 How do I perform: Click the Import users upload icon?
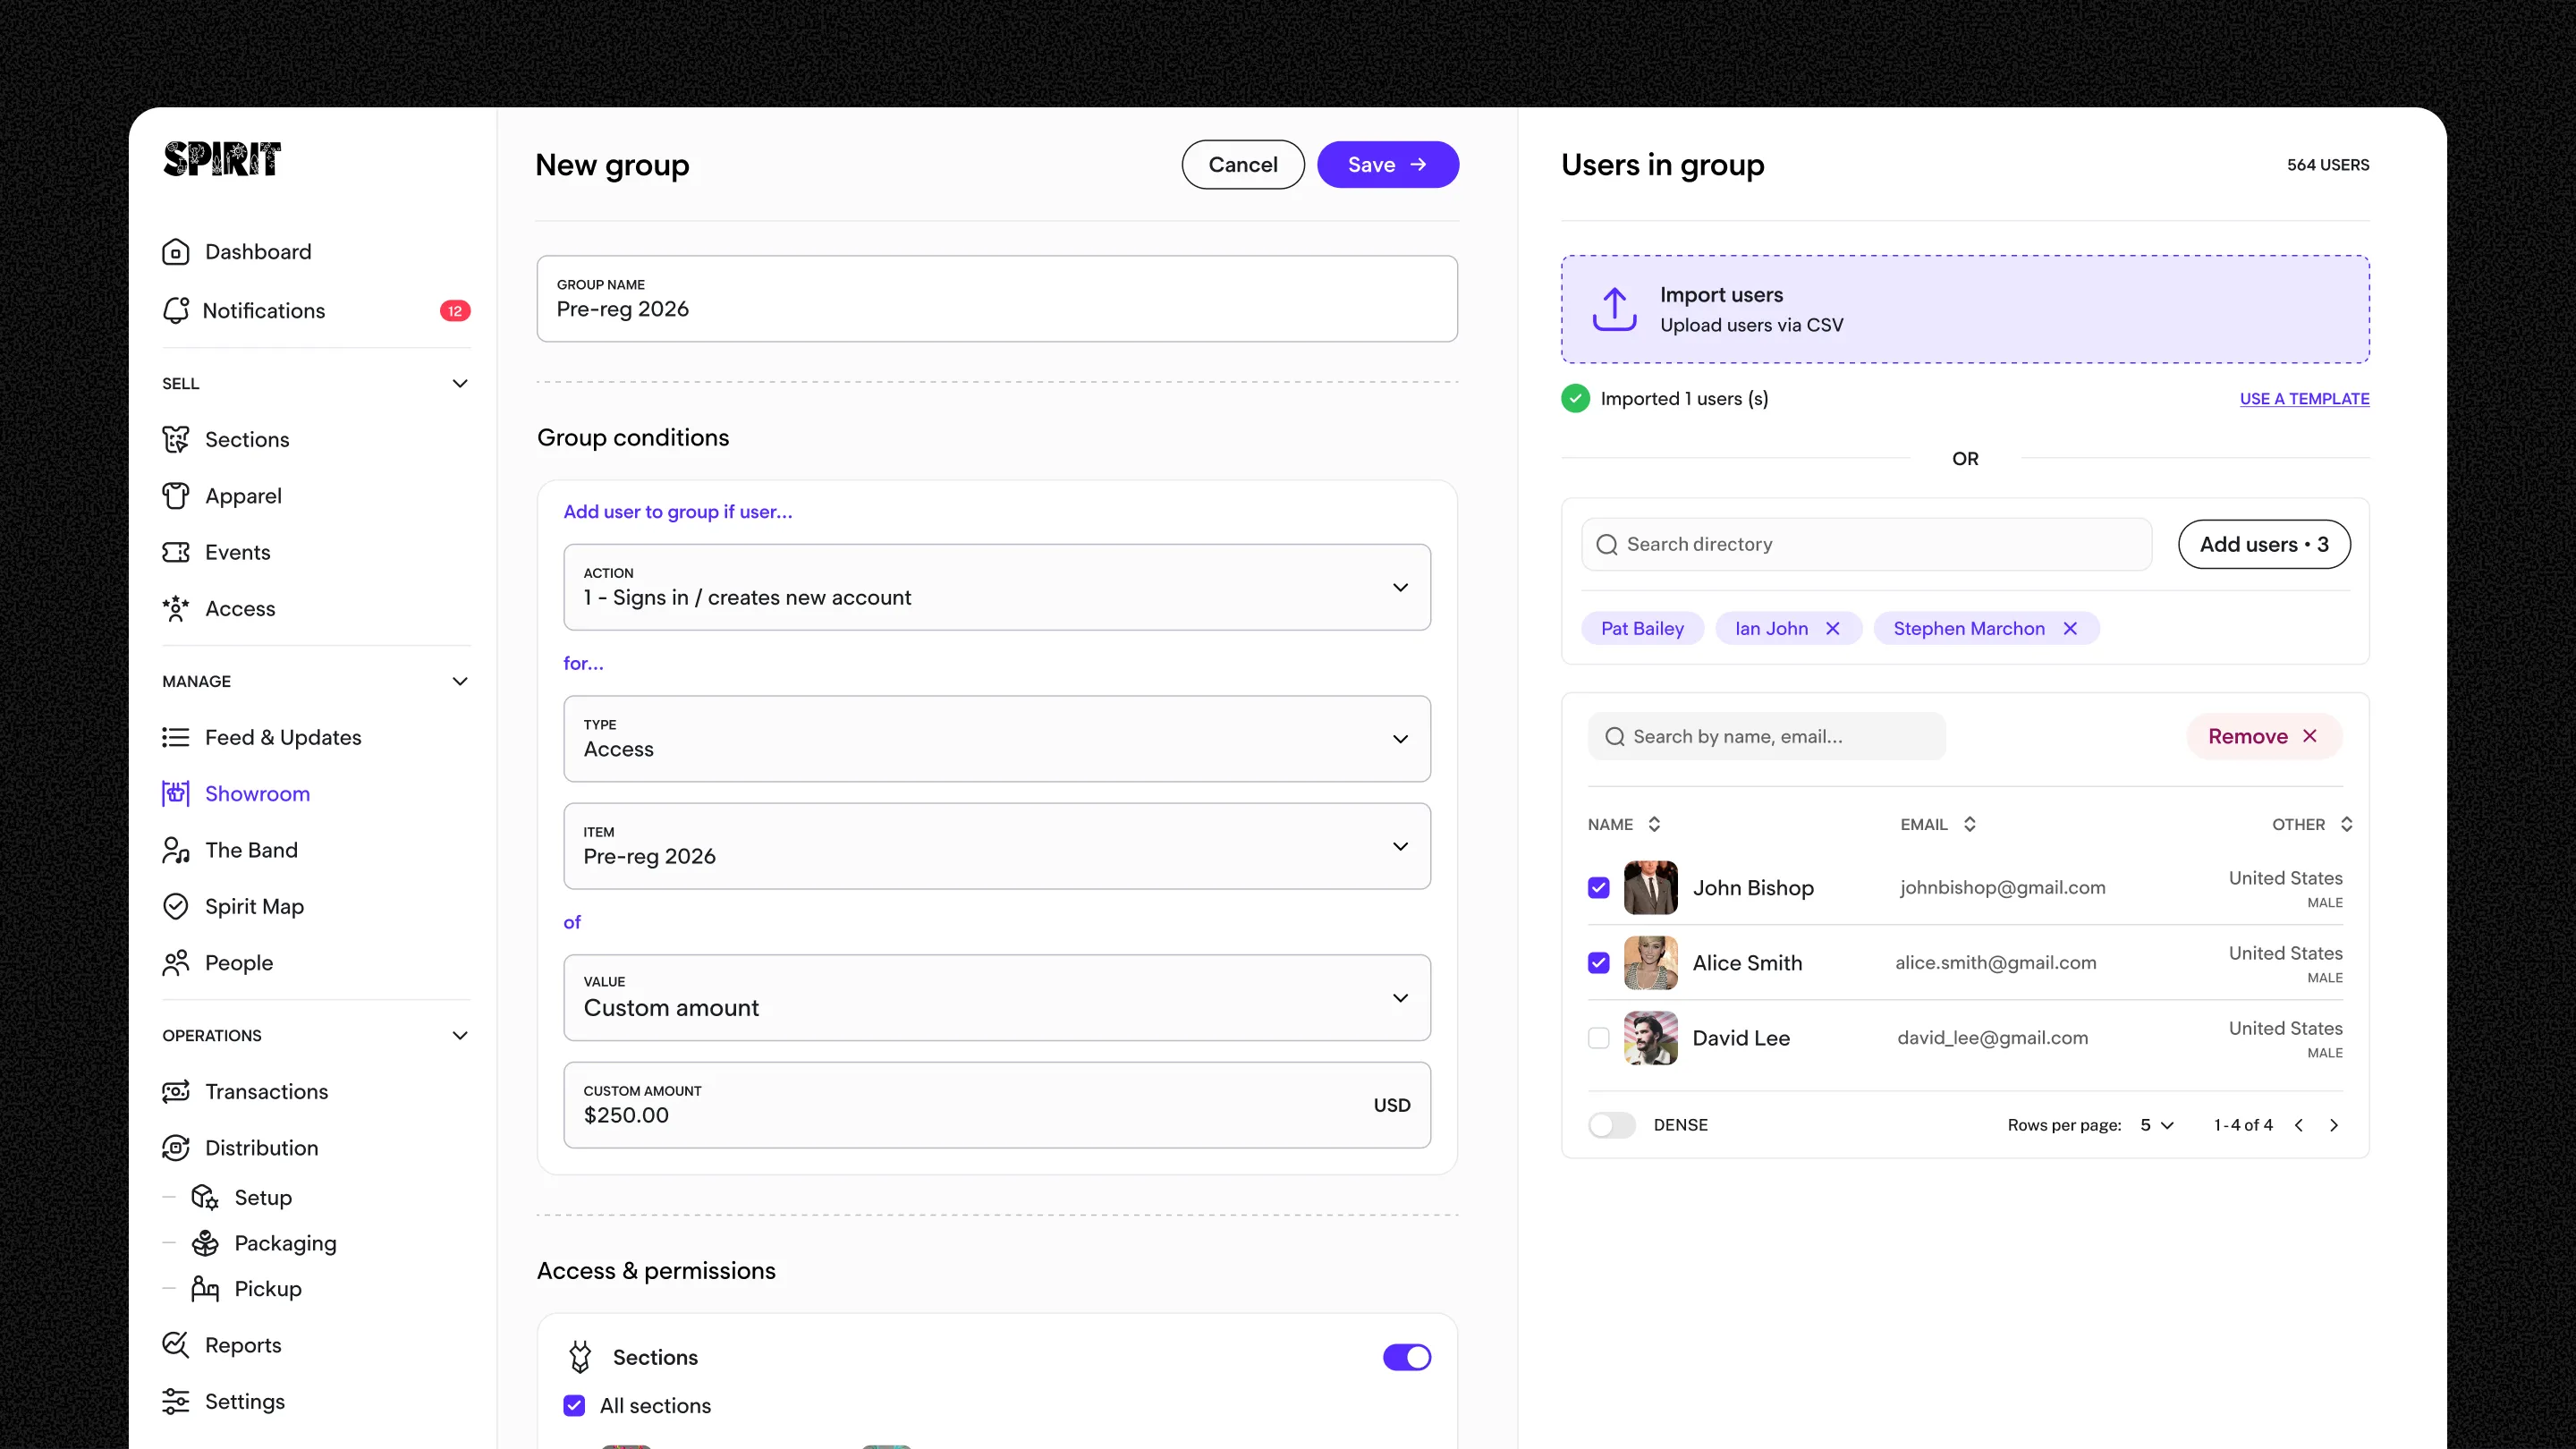[1614, 310]
